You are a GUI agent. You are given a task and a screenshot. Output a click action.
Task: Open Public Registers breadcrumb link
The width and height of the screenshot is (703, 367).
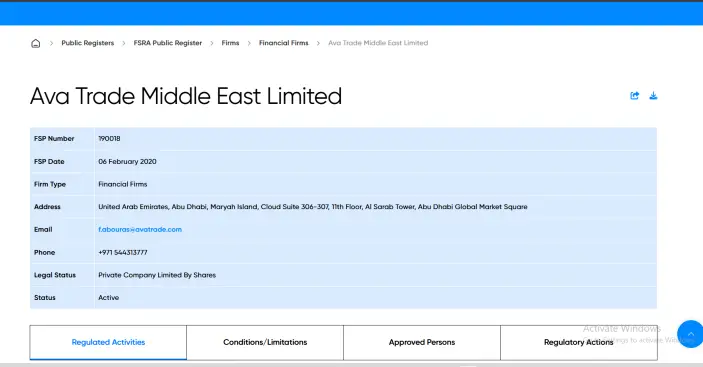coord(88,43)
